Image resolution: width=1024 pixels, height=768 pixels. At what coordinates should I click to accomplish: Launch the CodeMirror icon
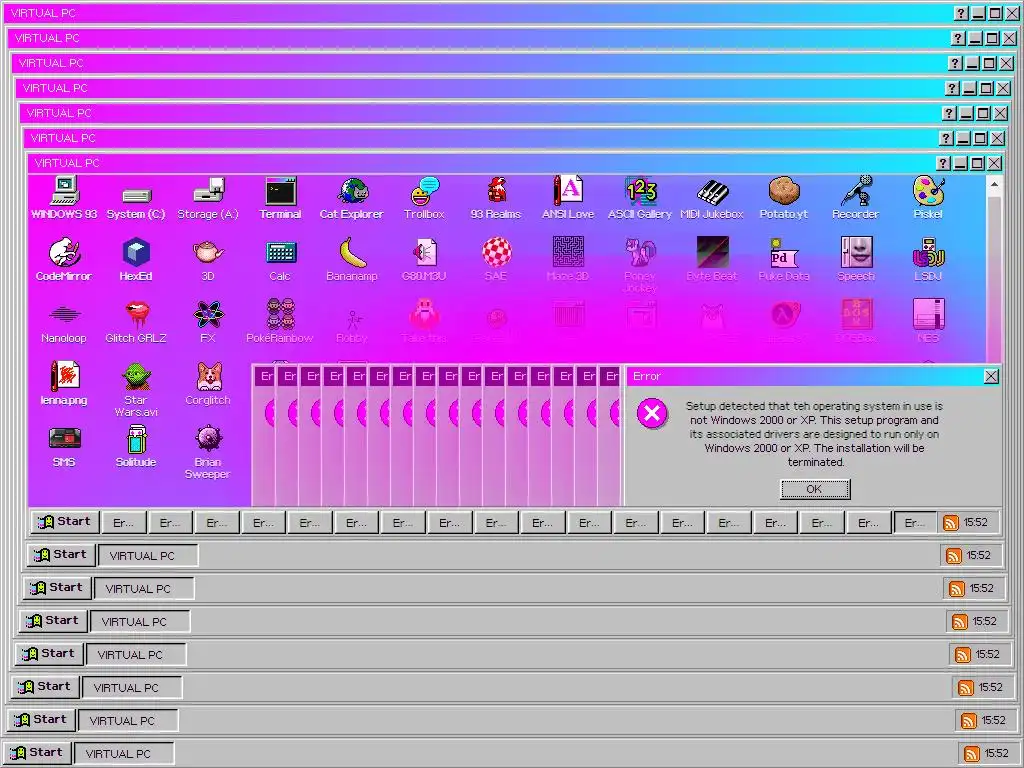(64, 259)
